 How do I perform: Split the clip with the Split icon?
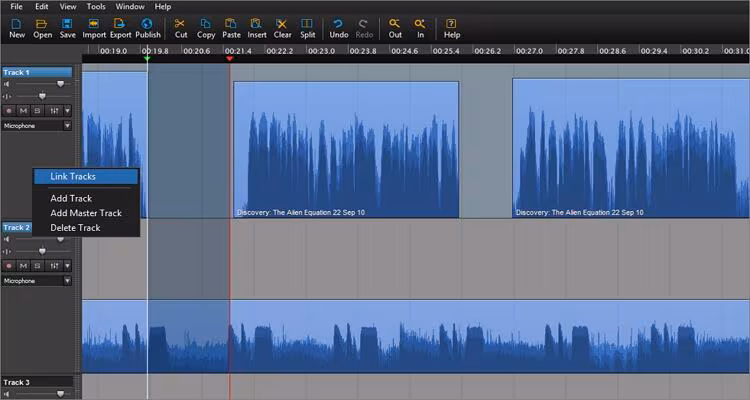click(x=307, y=29)
